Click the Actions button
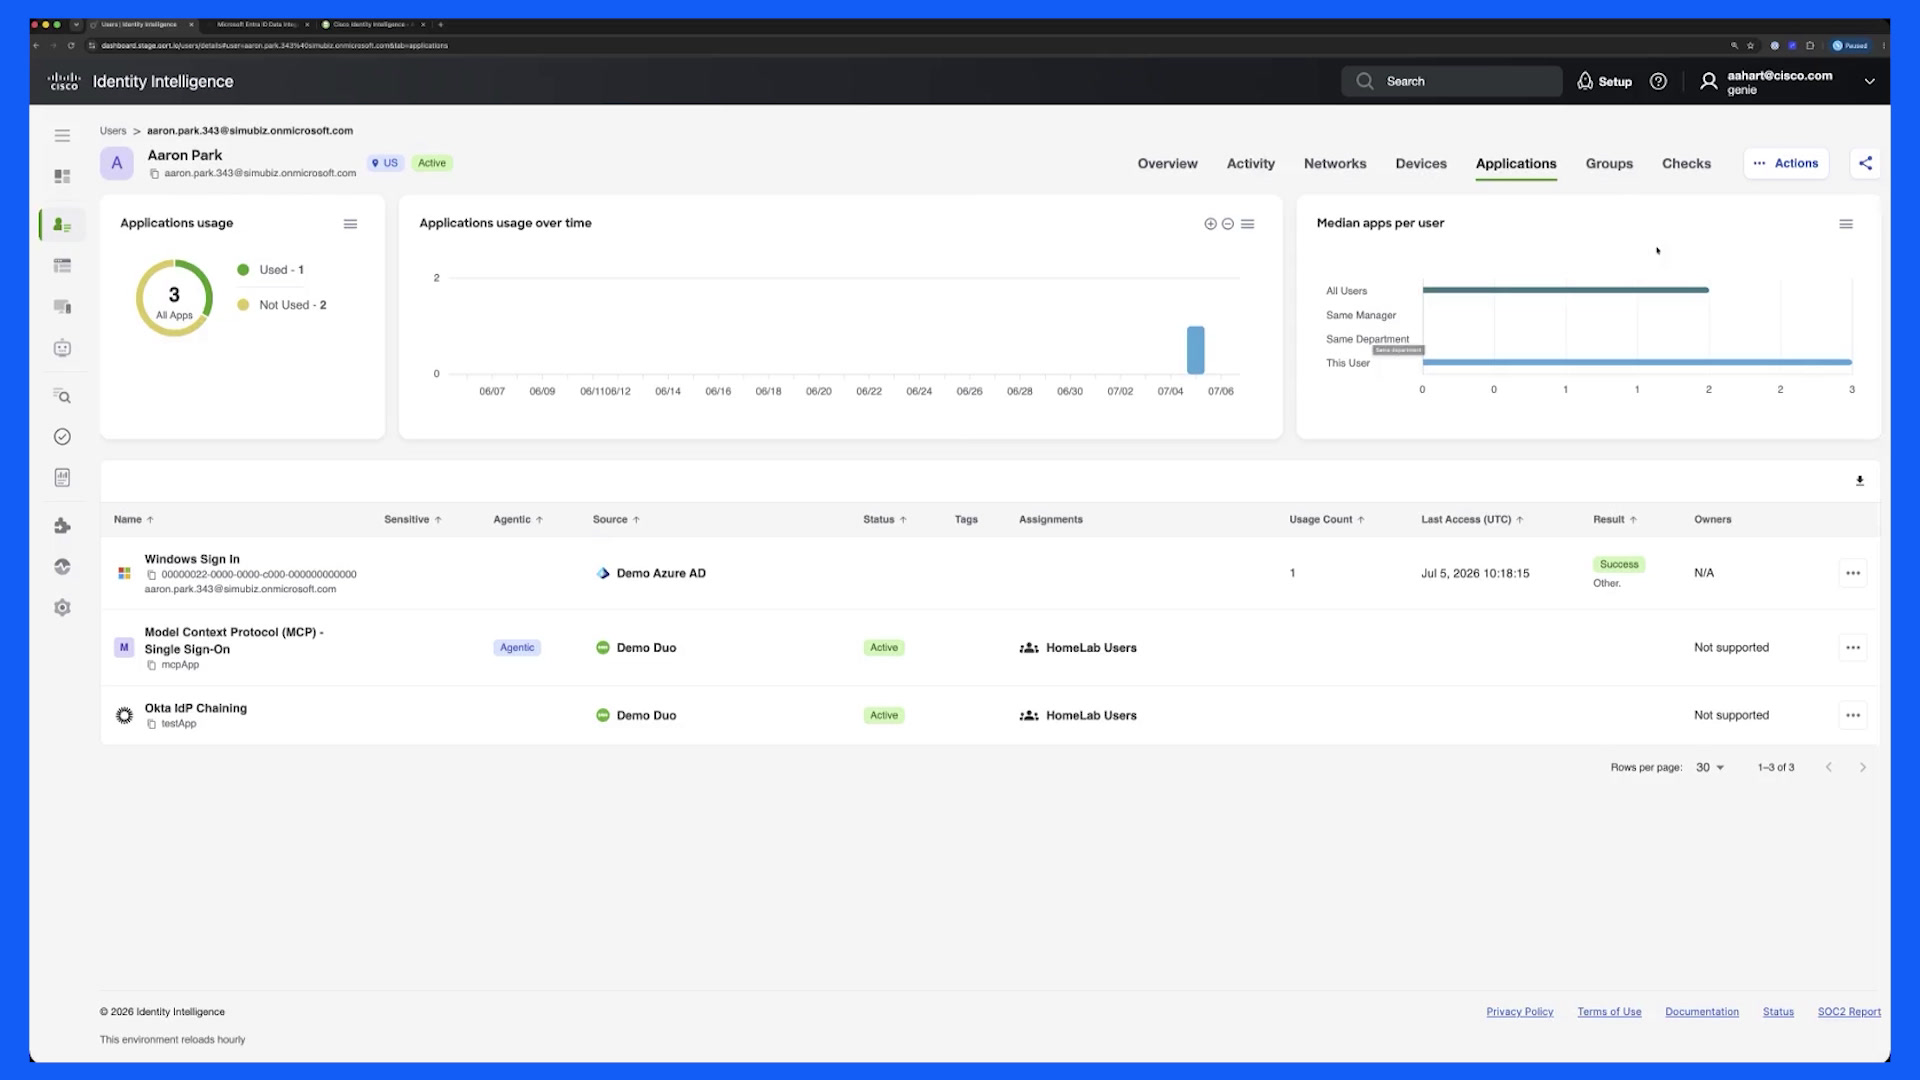 pos(1786,163)
